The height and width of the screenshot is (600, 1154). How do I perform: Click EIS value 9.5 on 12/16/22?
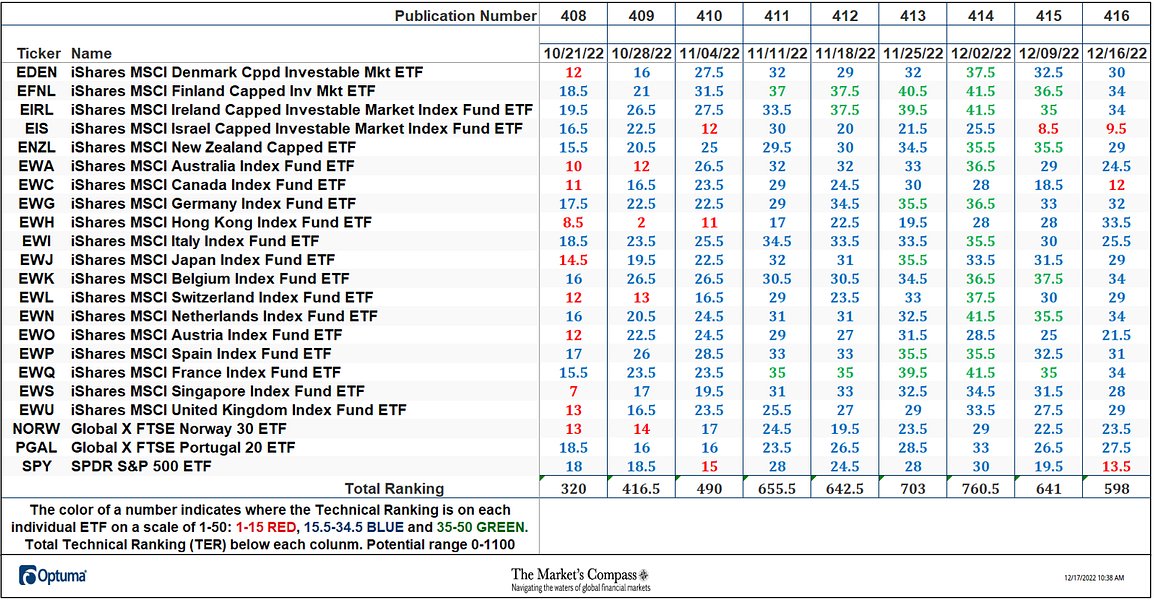[1116, 129]
